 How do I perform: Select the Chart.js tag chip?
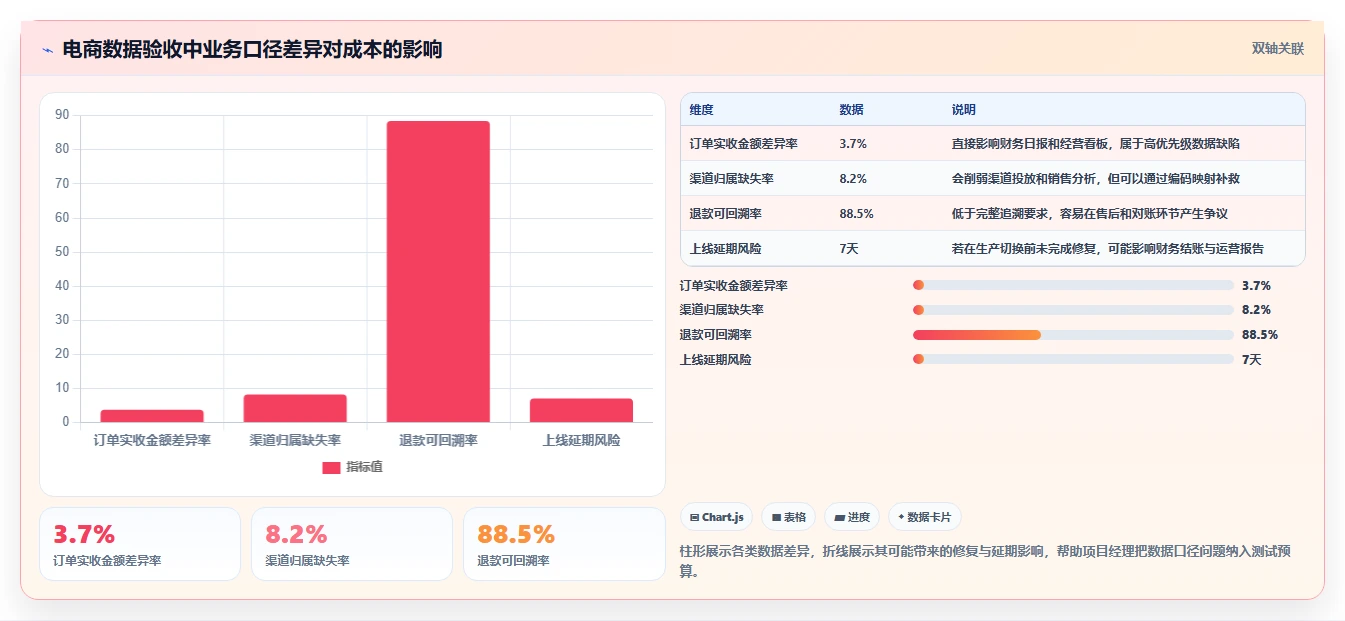(x=716, y=517)
